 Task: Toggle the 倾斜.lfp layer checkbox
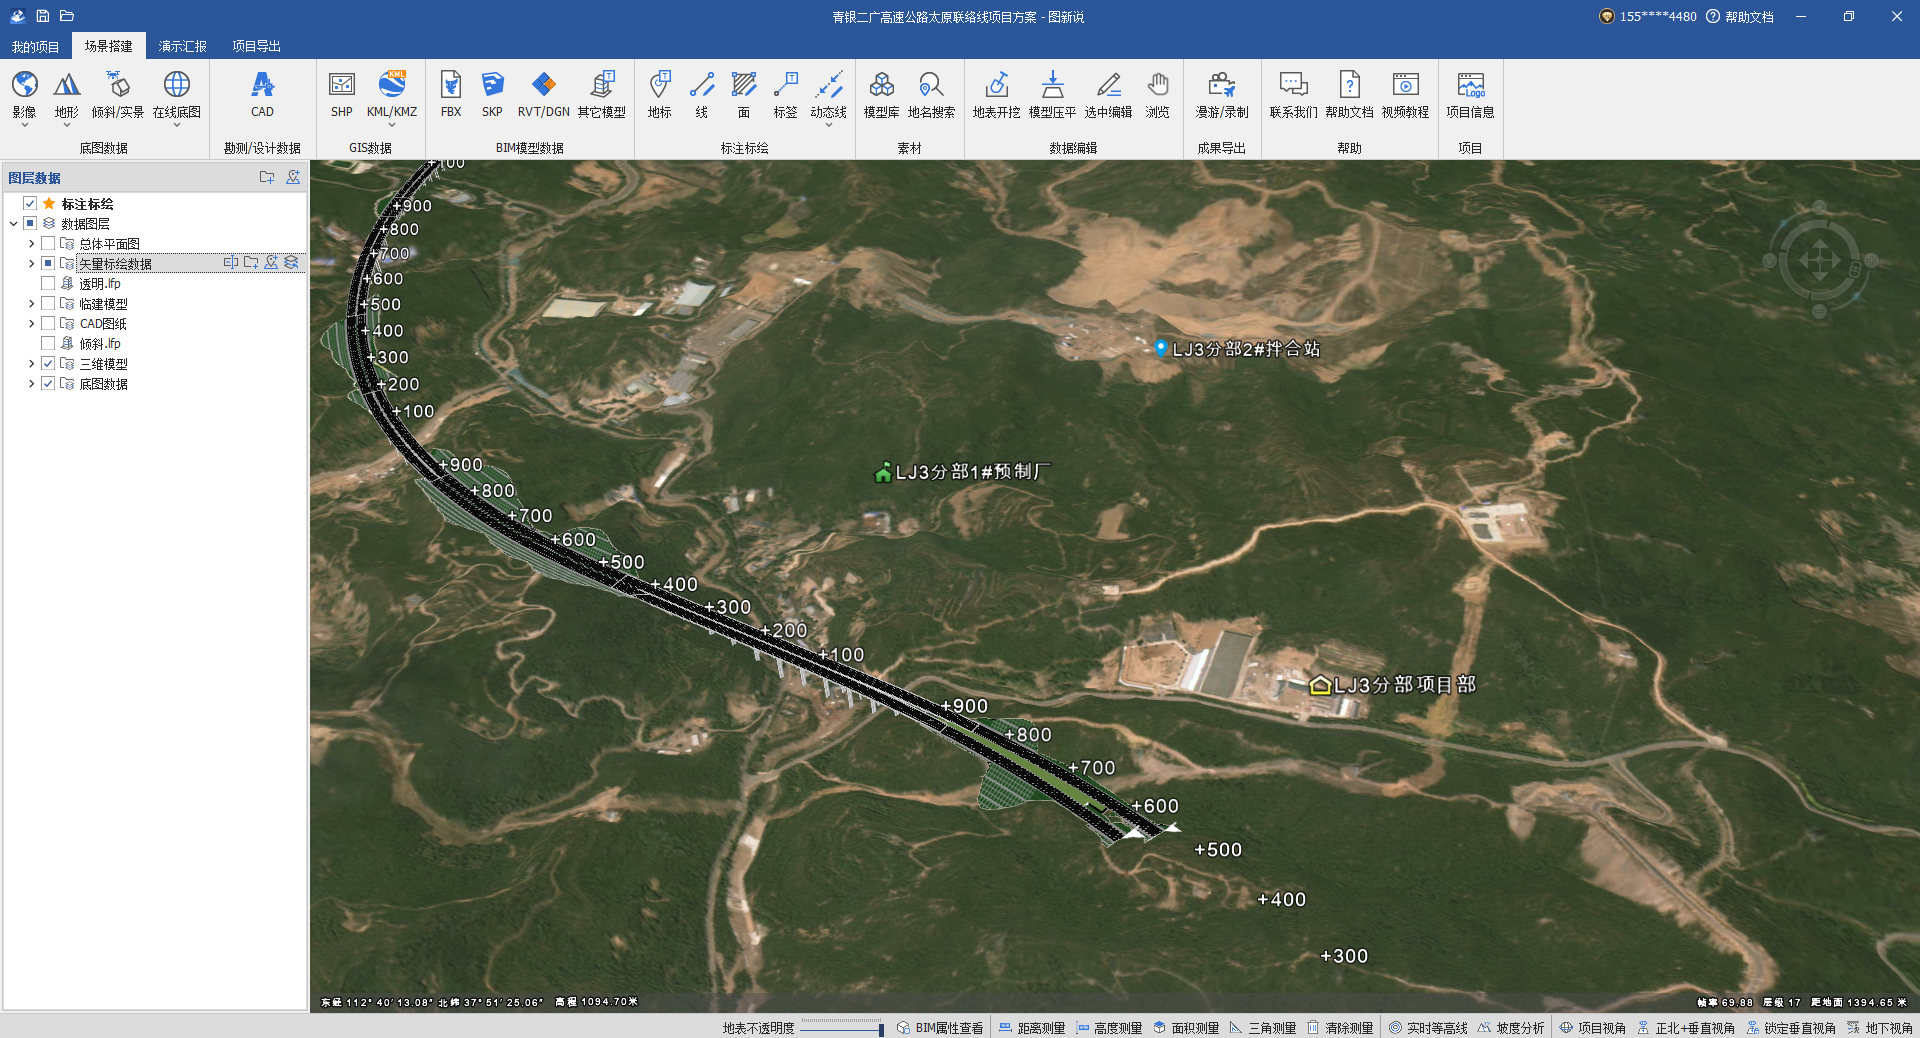click(48, 344)
